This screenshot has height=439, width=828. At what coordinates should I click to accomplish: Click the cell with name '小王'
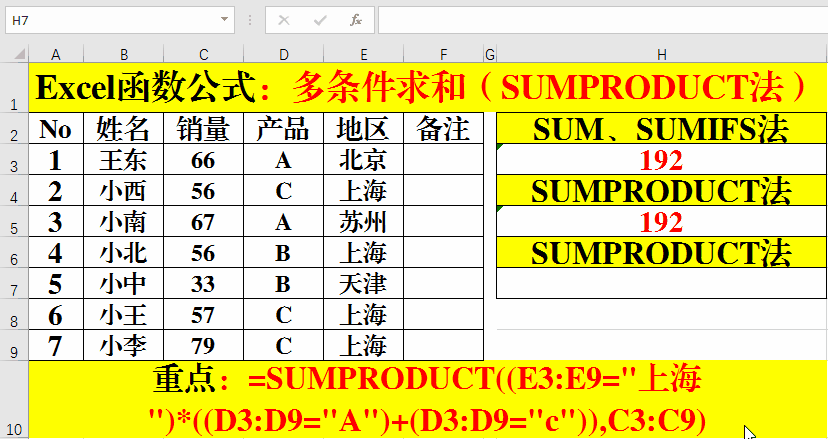coord(124,314)
